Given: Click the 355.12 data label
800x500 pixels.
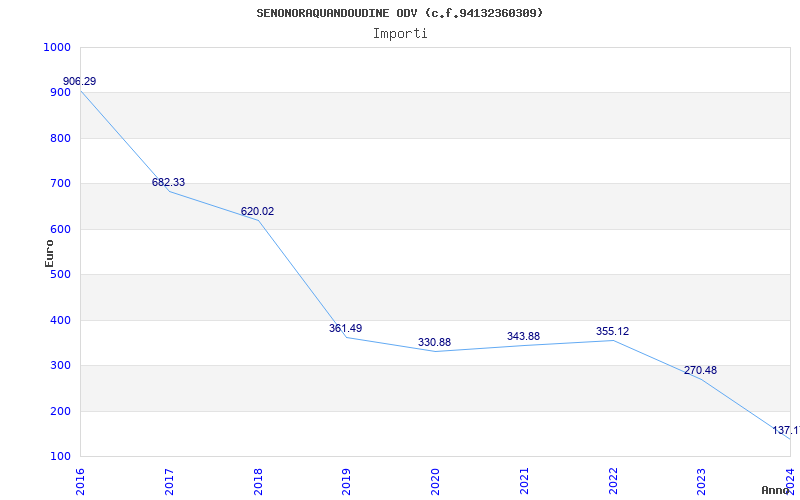Looking at the screenshot, I should pos(612,332).
